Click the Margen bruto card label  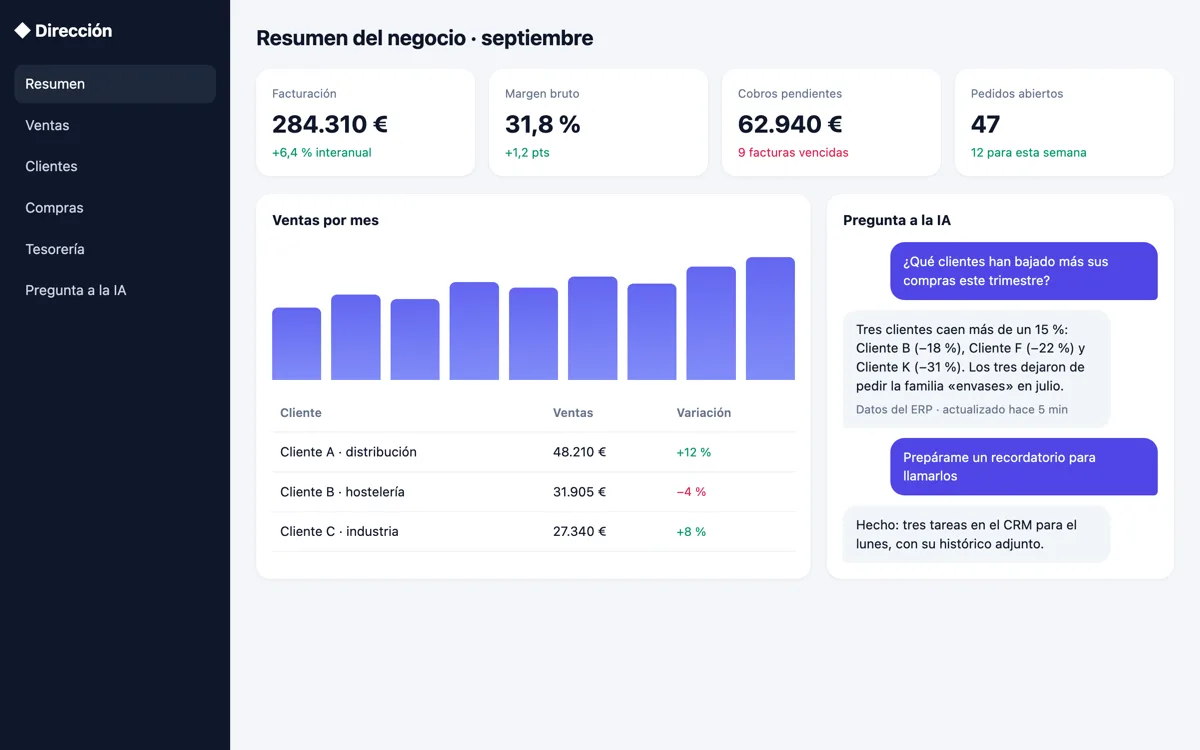(x=542, y=94)
